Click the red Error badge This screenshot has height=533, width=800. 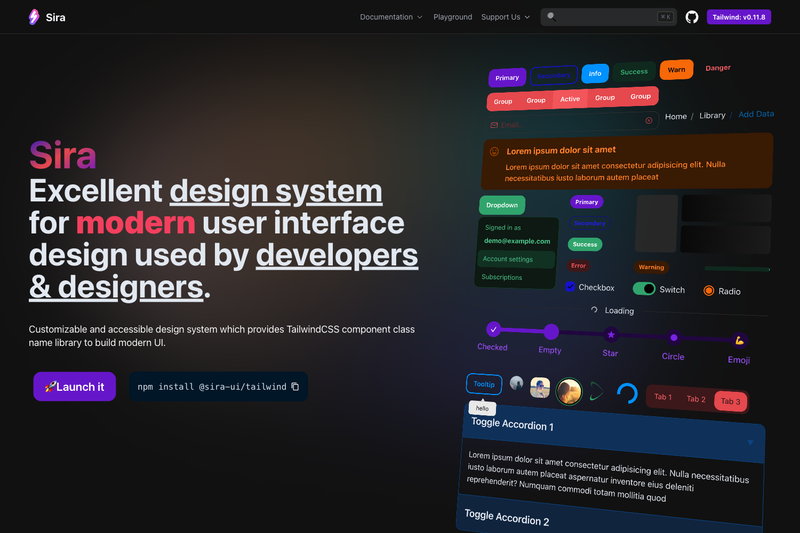578,266
